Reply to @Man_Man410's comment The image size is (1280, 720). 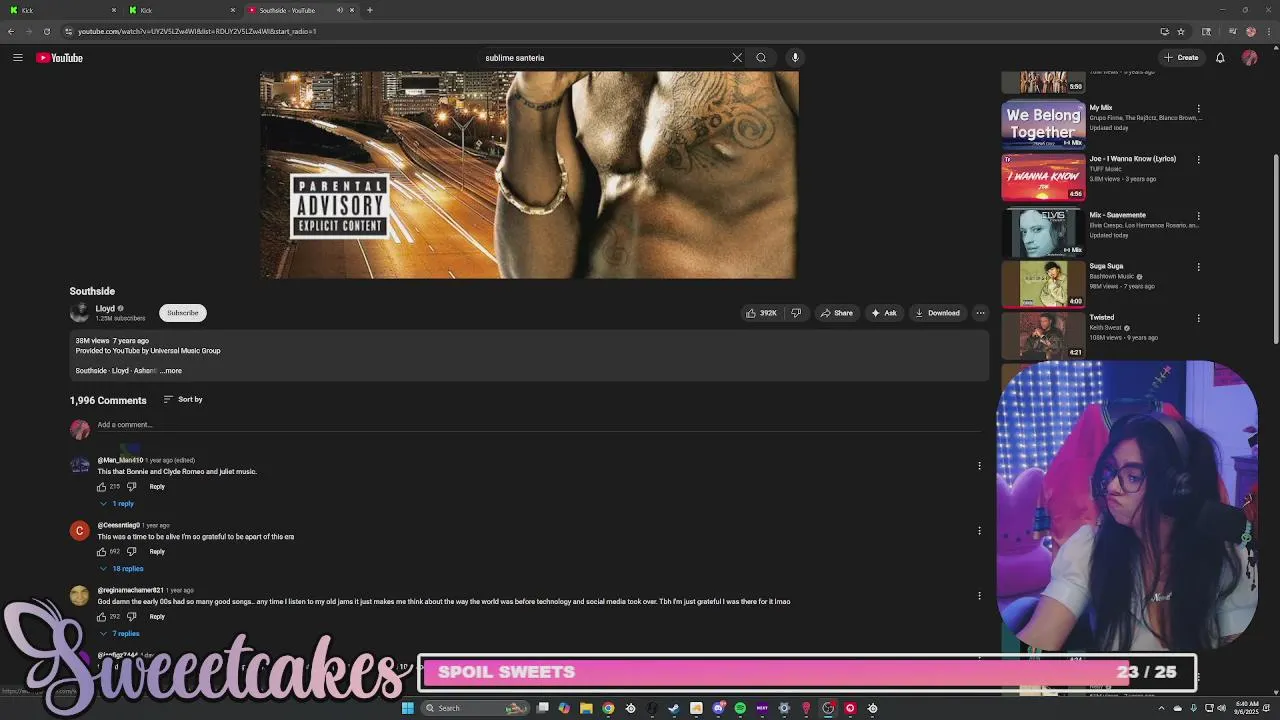click(x=157, y=487)
